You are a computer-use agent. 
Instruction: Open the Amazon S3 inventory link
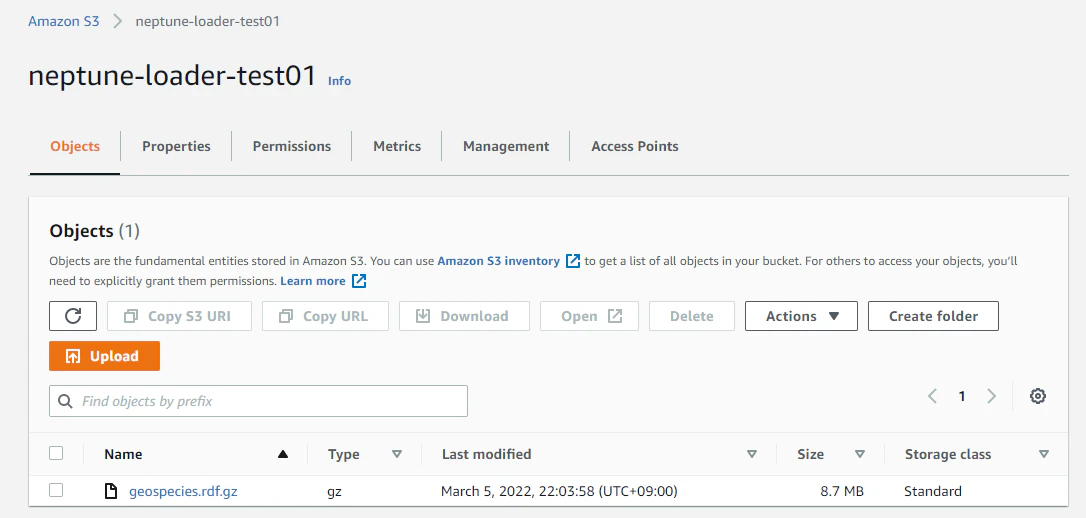click(499, 261)
